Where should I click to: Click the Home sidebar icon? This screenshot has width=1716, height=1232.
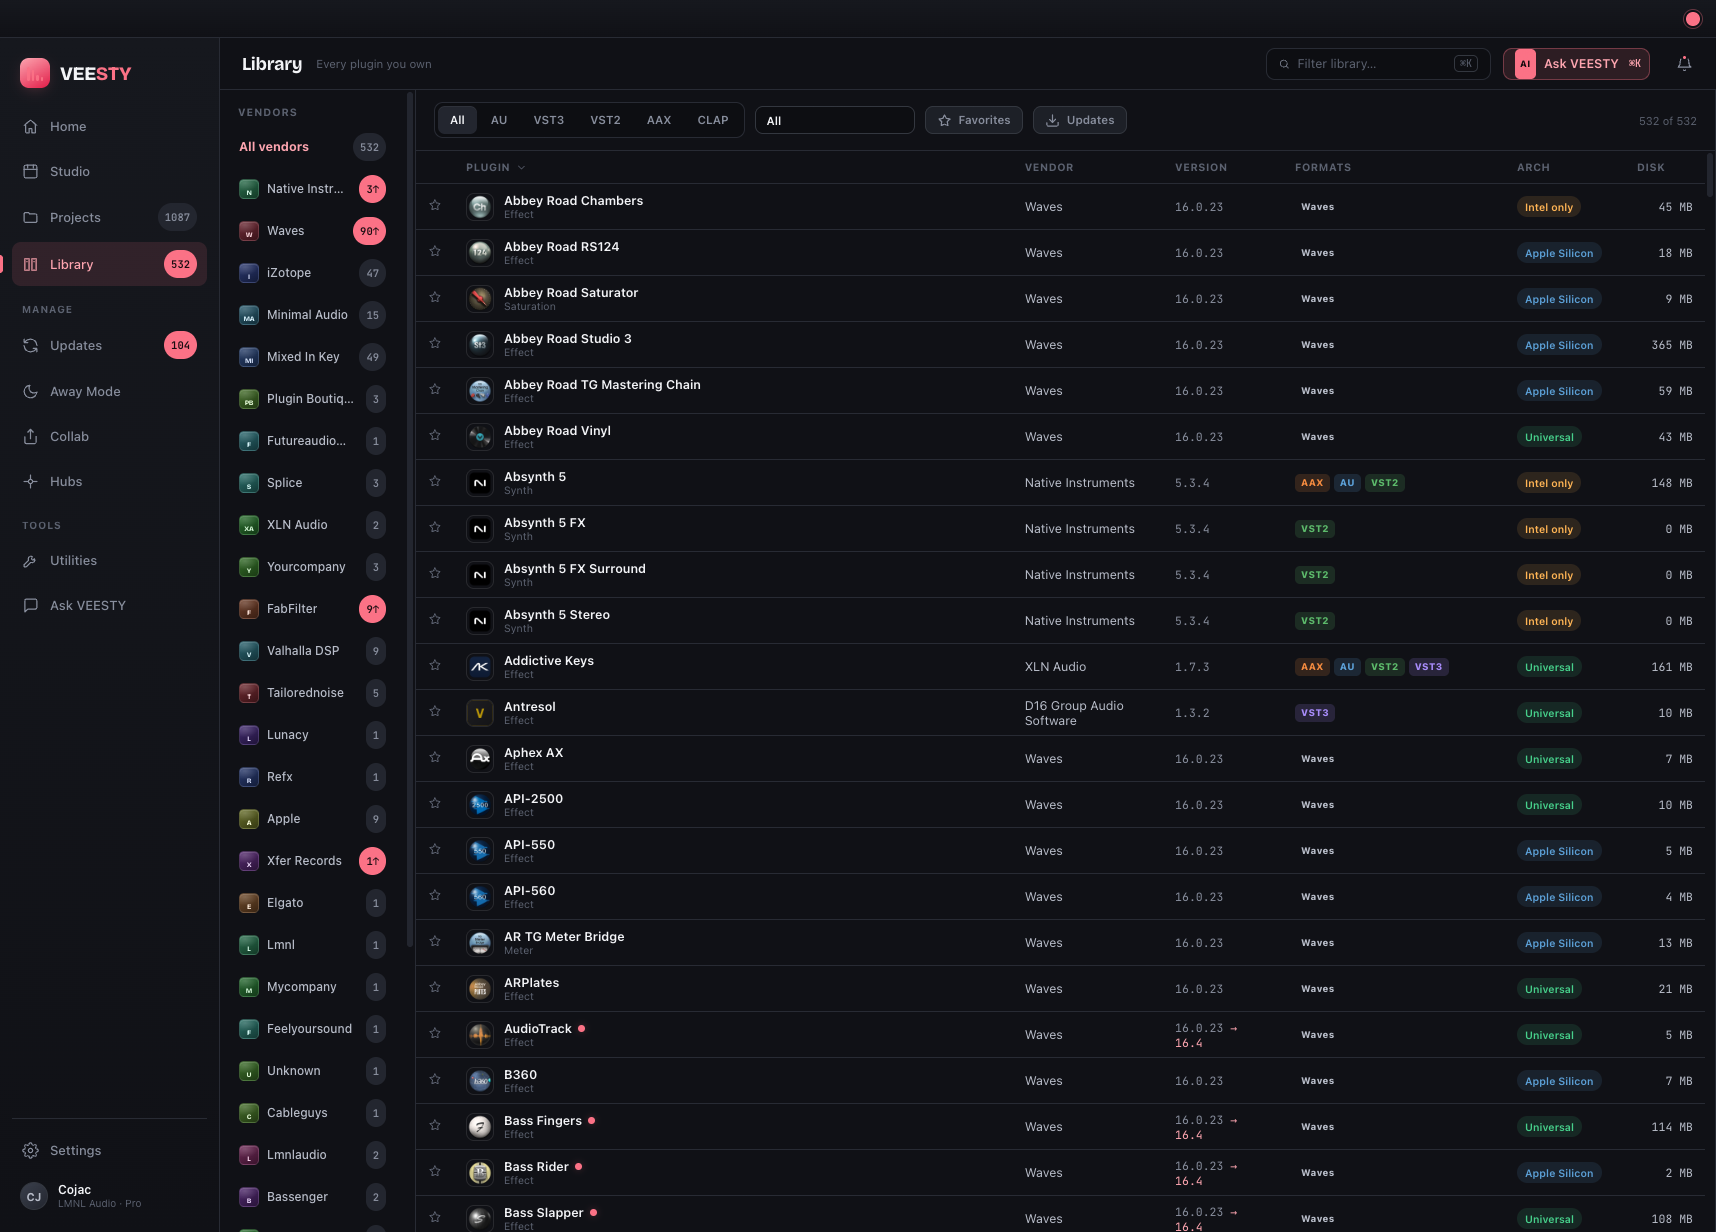click(x=31, y=127)
